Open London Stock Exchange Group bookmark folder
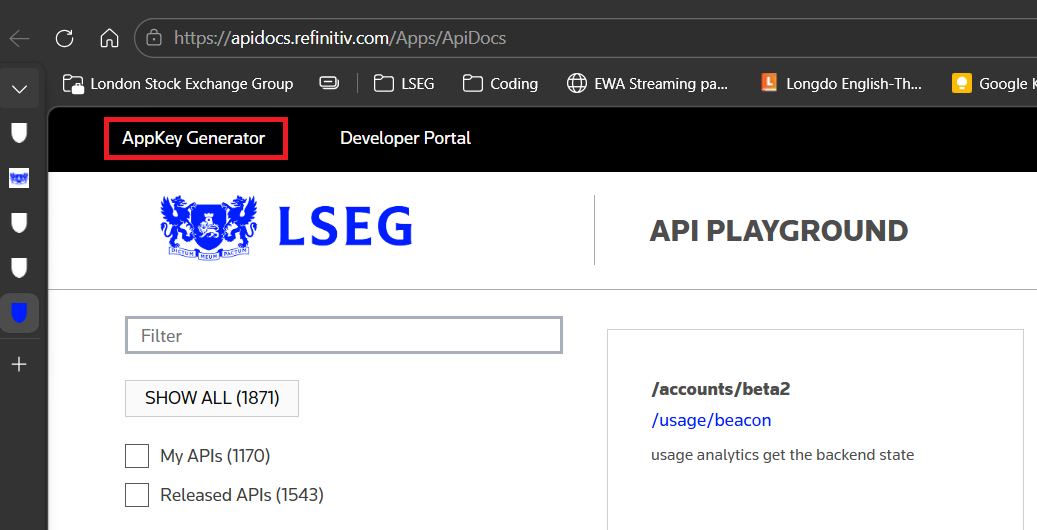Screen dimensions: 1037x530 pyautogui.click(x=178, y=83)
